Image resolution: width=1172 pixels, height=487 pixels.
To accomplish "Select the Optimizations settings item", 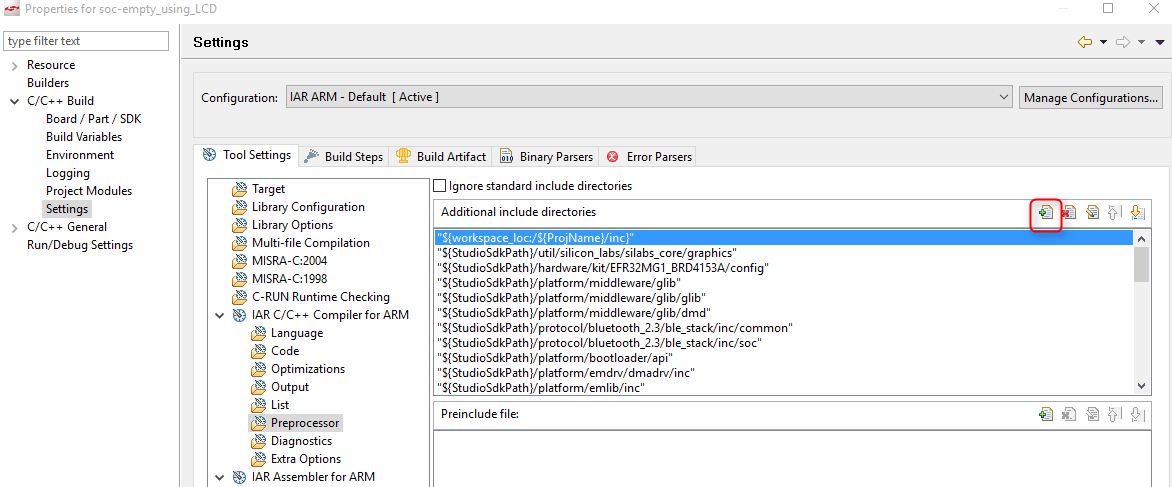I will point(307,369).
